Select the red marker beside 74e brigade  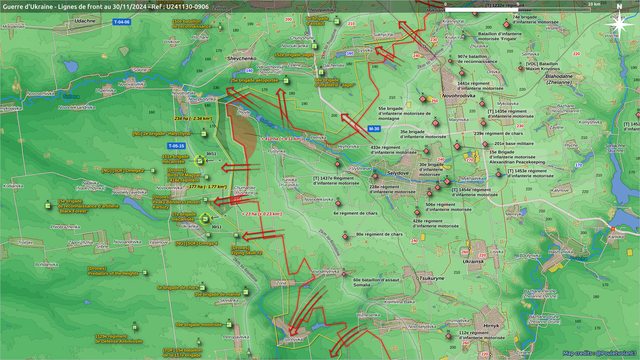point(507,24)
